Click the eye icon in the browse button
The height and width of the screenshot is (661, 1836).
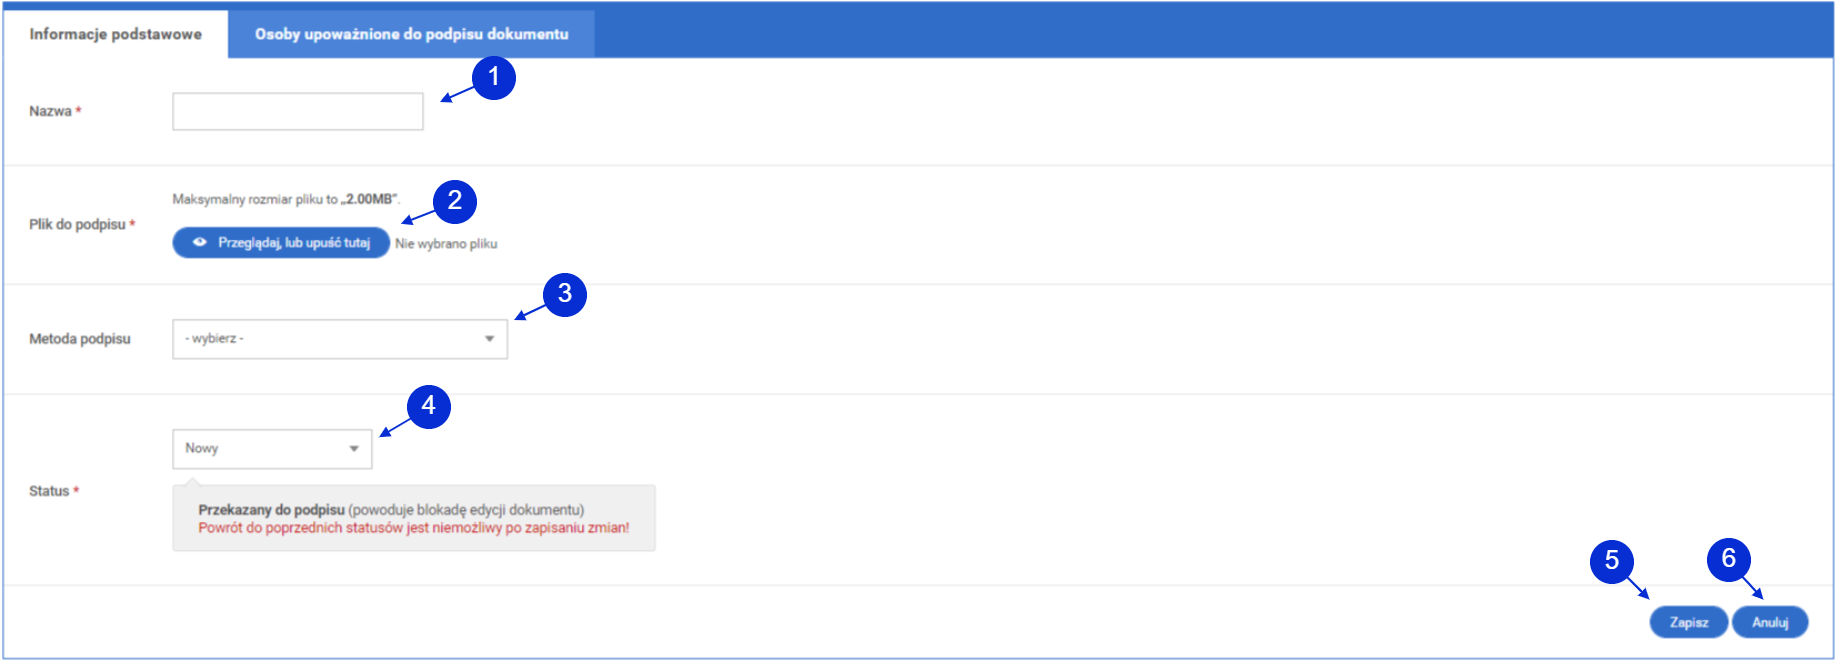200,243
